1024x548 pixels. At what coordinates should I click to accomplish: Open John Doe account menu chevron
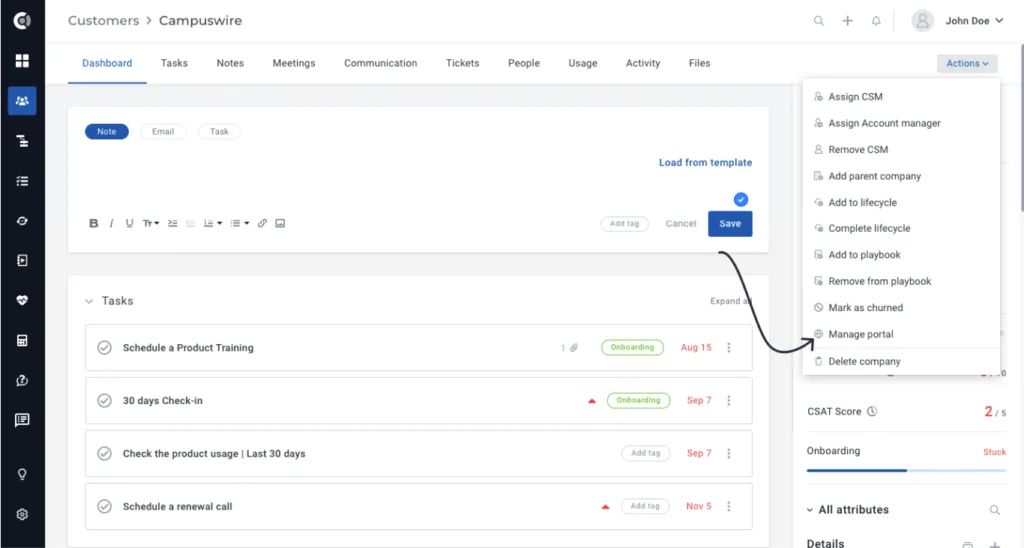[x=999, y=21]
